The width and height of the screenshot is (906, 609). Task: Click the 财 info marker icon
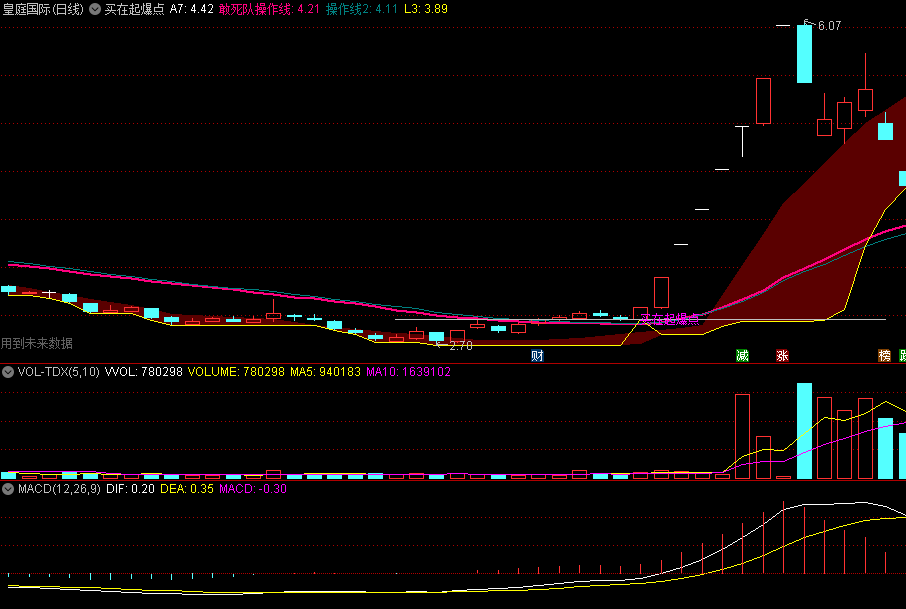point(537,355)
